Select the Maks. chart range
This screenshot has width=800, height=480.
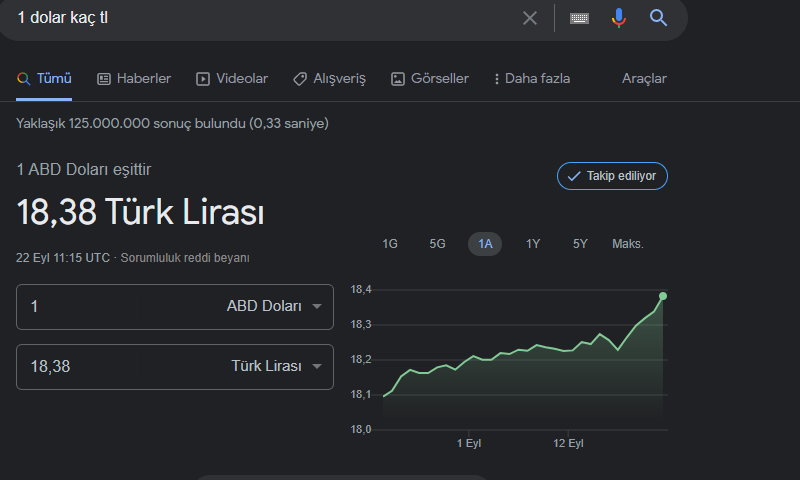point(628,244)
